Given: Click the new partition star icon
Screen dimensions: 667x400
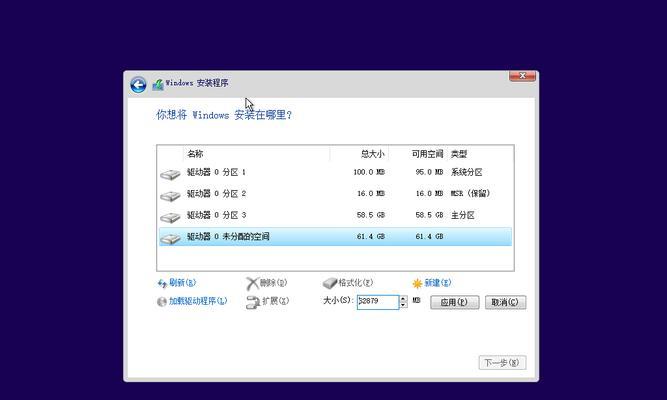Looking at the screenshot, I should [x=417, y=283].
